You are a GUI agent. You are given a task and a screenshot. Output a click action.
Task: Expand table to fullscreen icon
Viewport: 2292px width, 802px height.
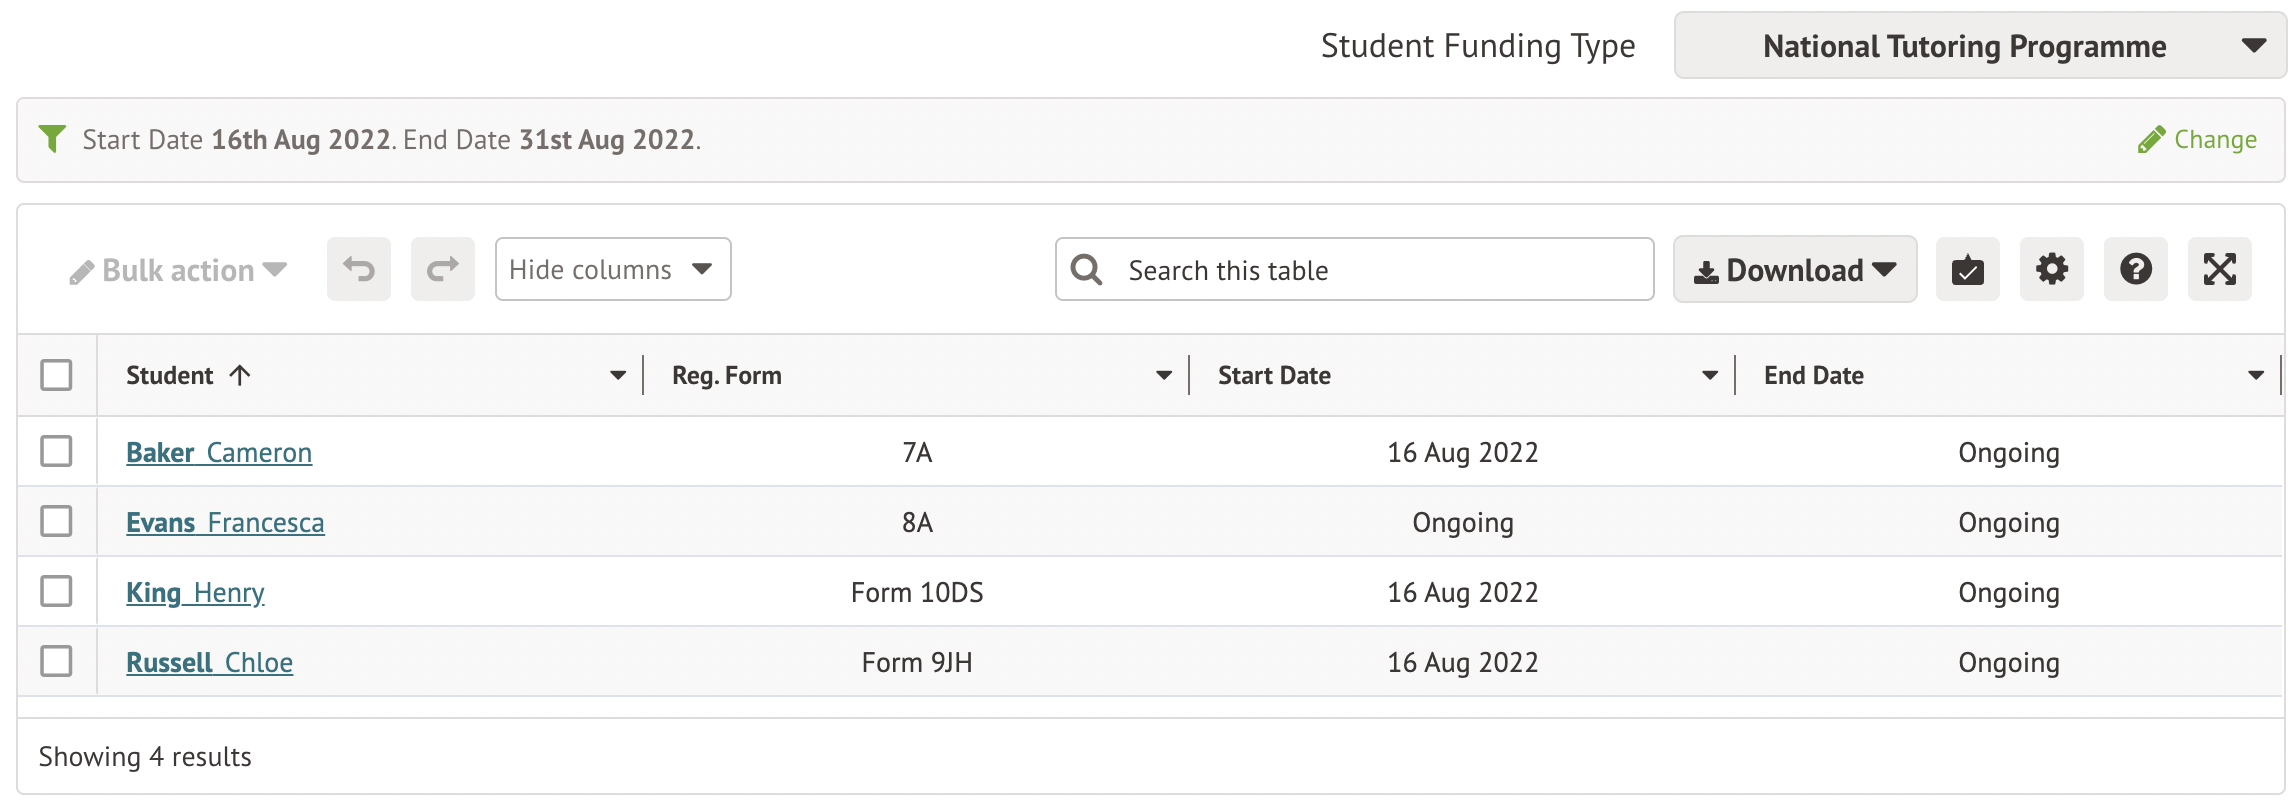point(2219,269)
